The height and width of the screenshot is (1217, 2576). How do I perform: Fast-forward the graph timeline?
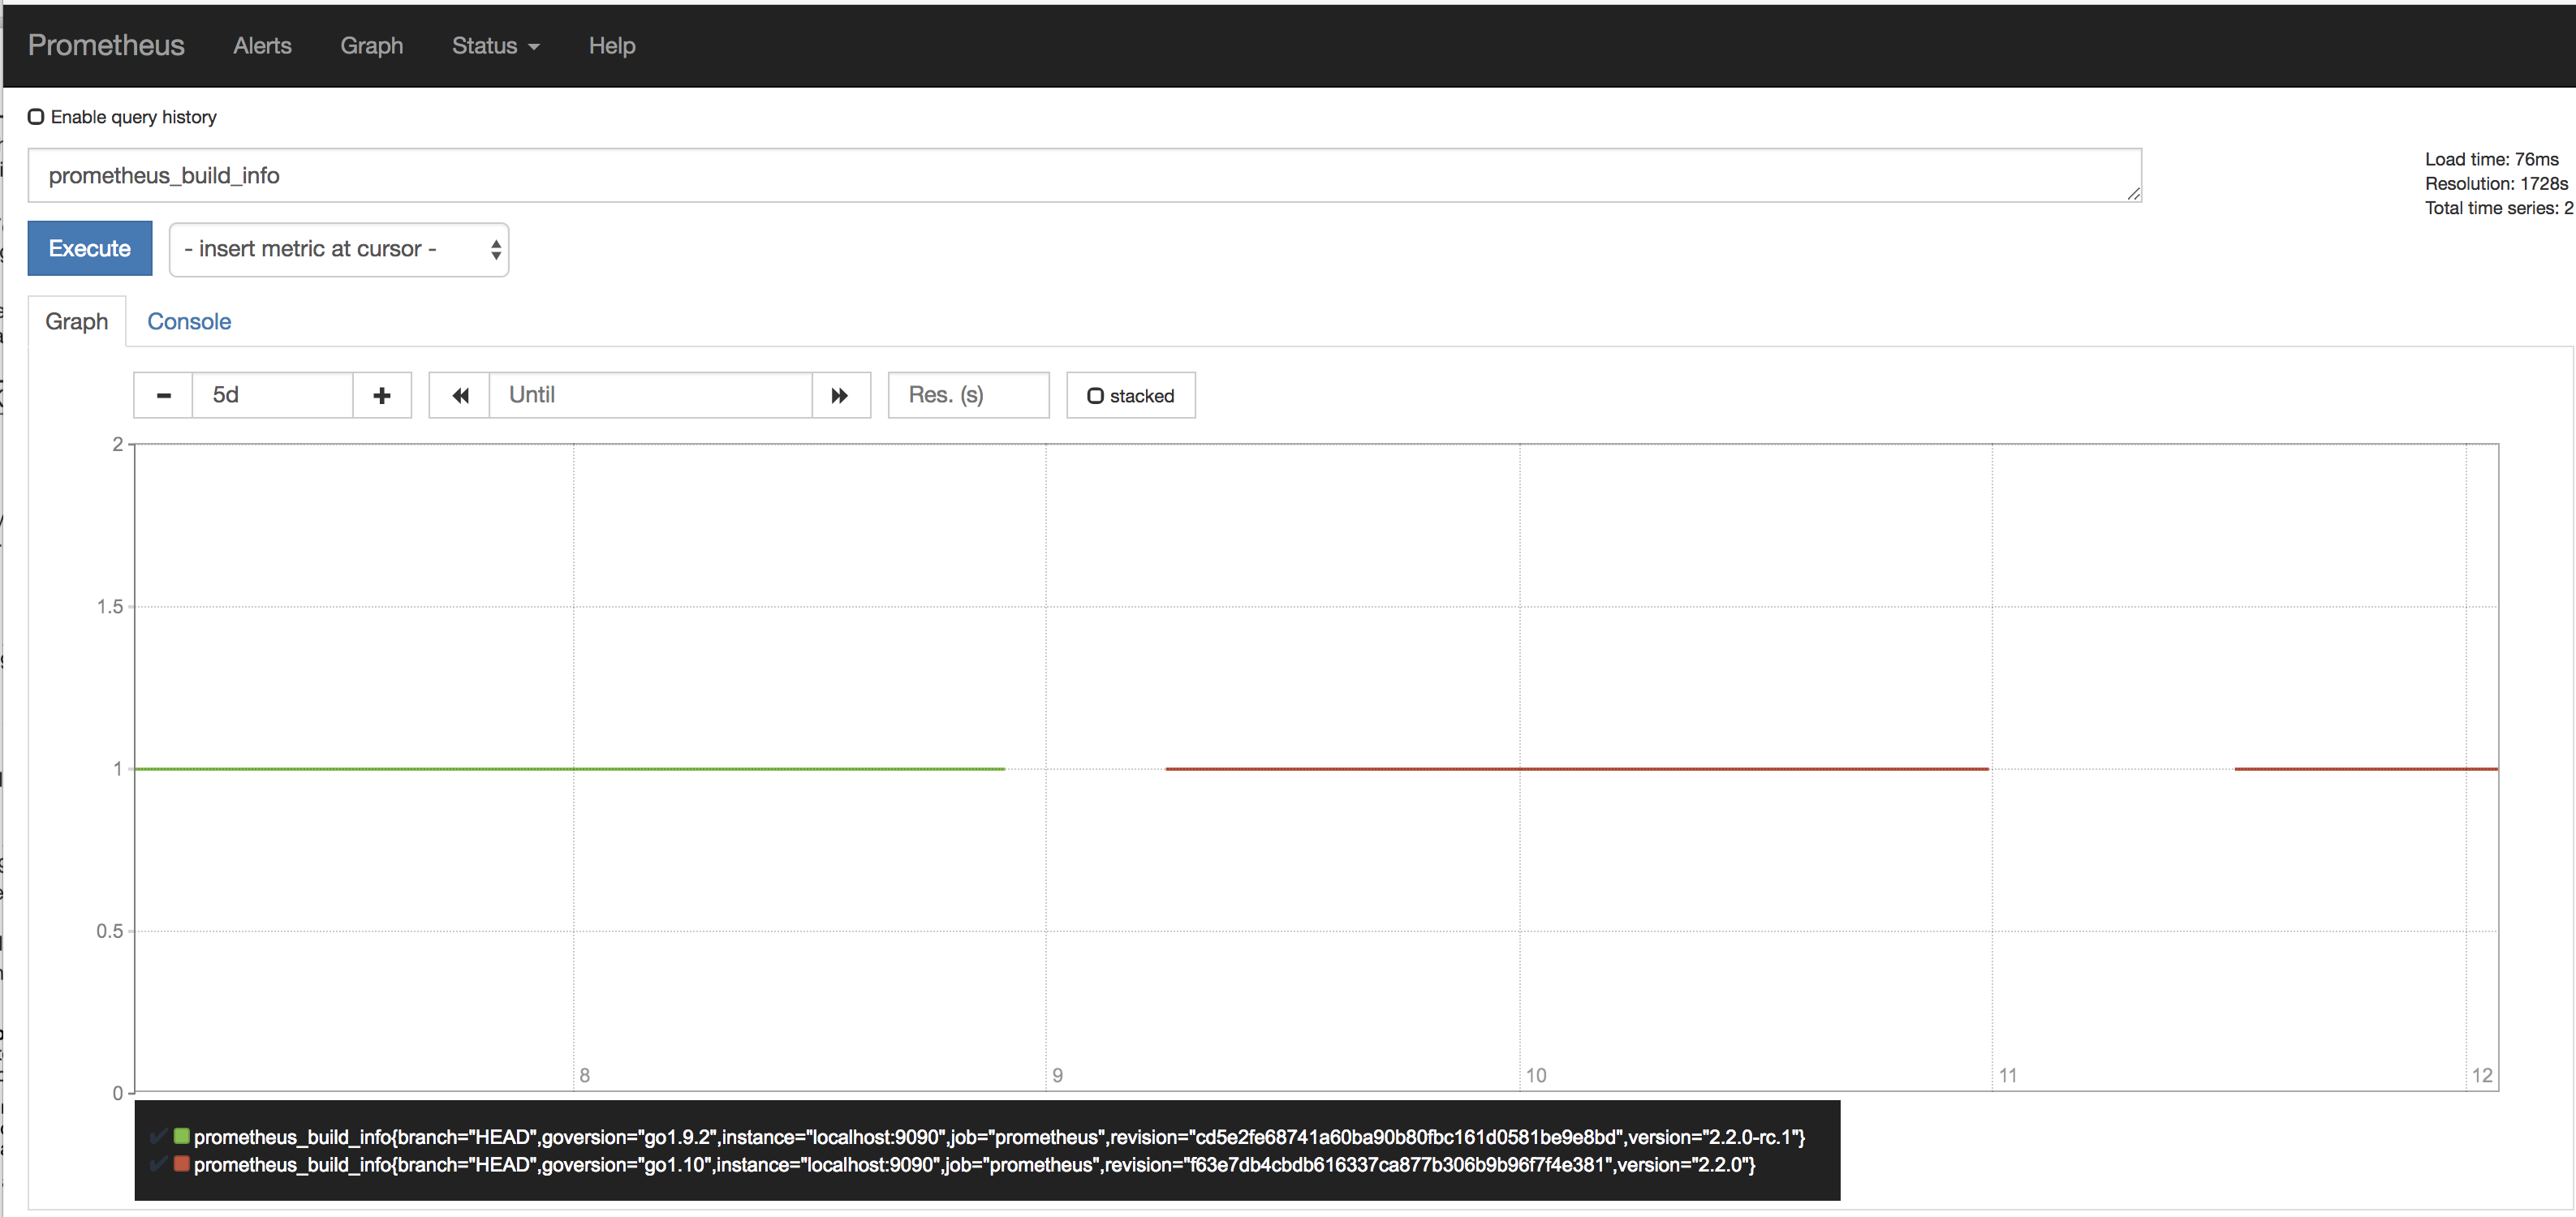click(839, 395)
